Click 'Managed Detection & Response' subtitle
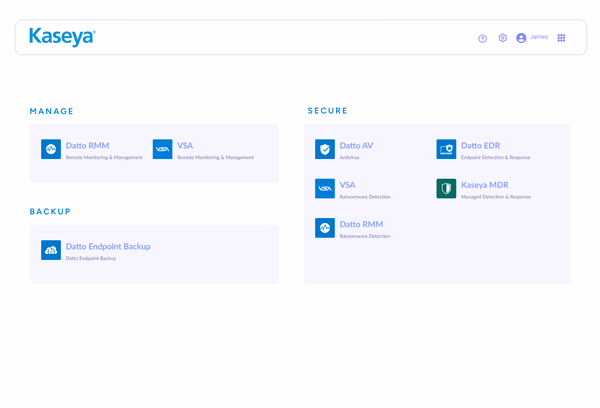Image resolution: width=600 pixels, height=408 pixels. [496, 197]
